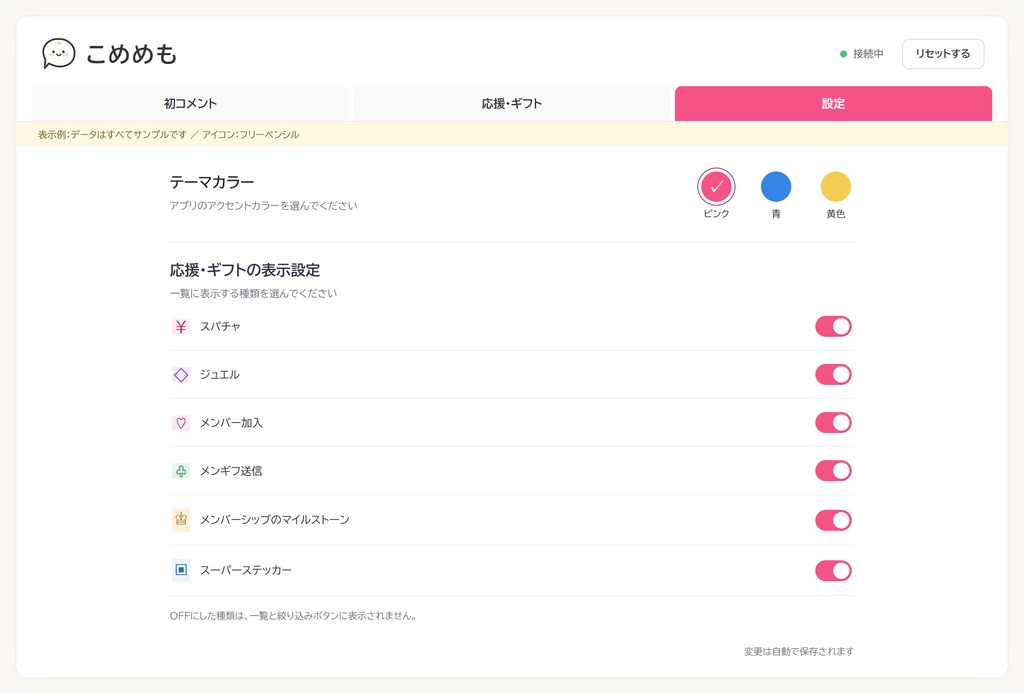Select the 設定 tab
This screenshot has width=1024, height=693.
[833, 103]
